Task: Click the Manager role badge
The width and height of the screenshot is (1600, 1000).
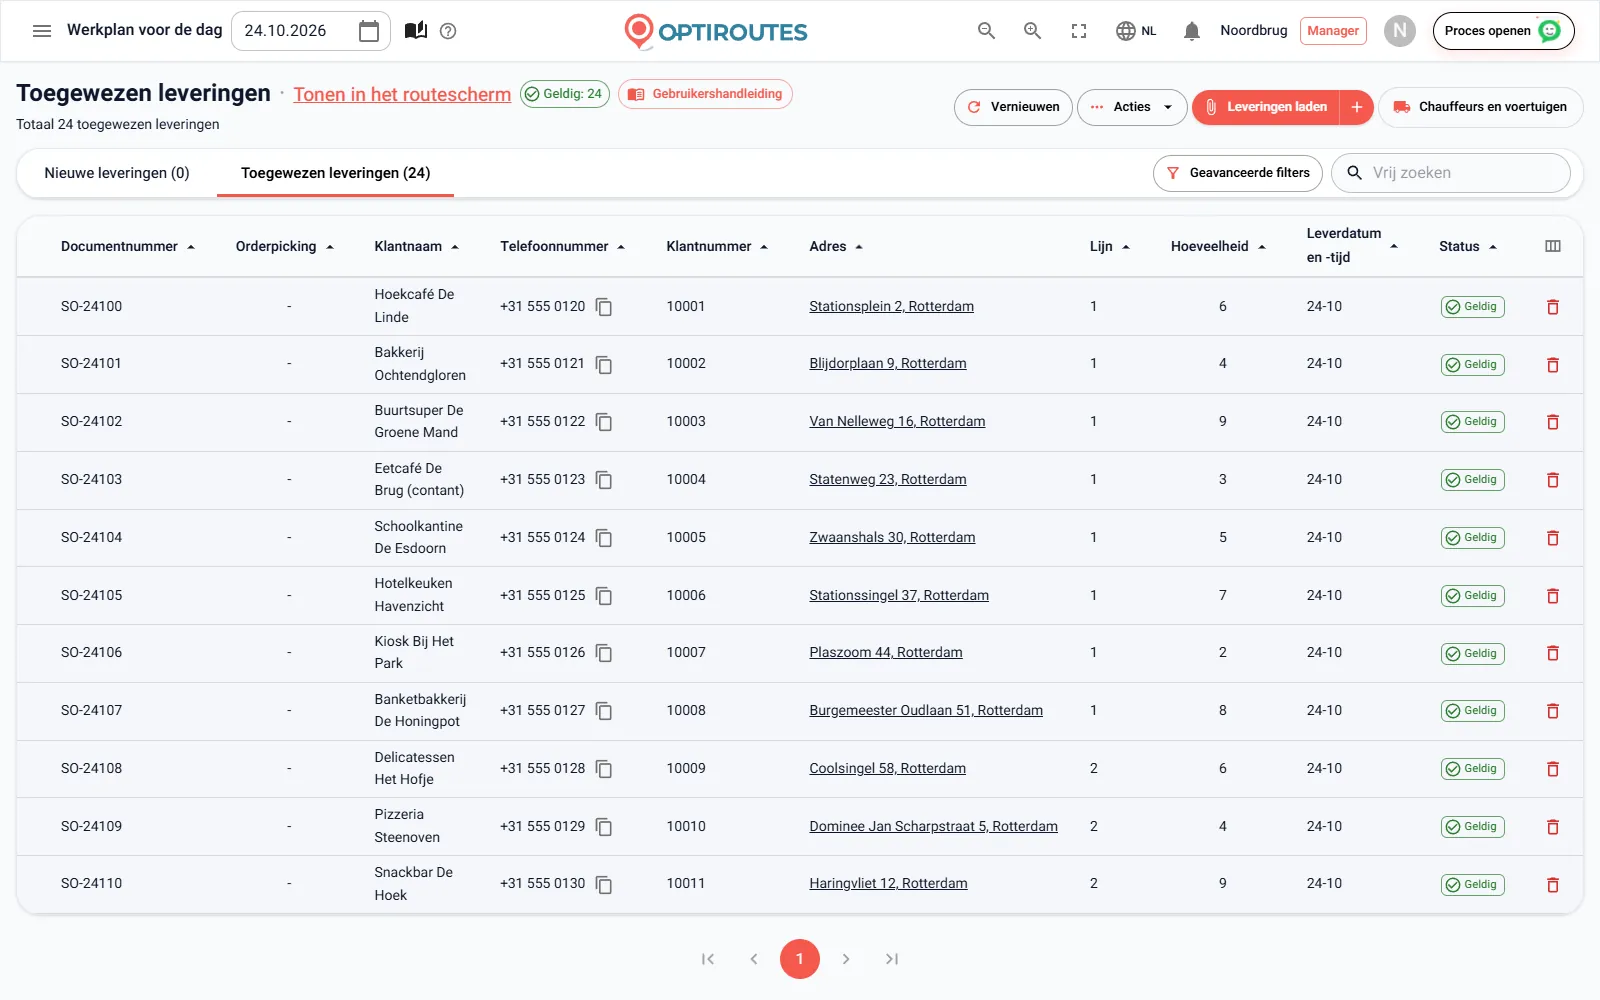Action: (1333, 31)
